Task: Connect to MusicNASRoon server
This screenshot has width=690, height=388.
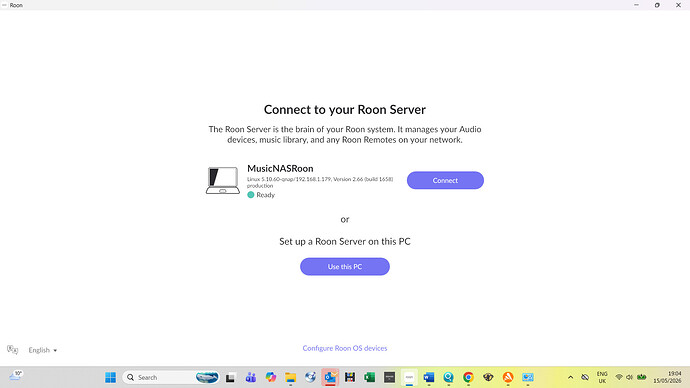Action: pos(445,180)
